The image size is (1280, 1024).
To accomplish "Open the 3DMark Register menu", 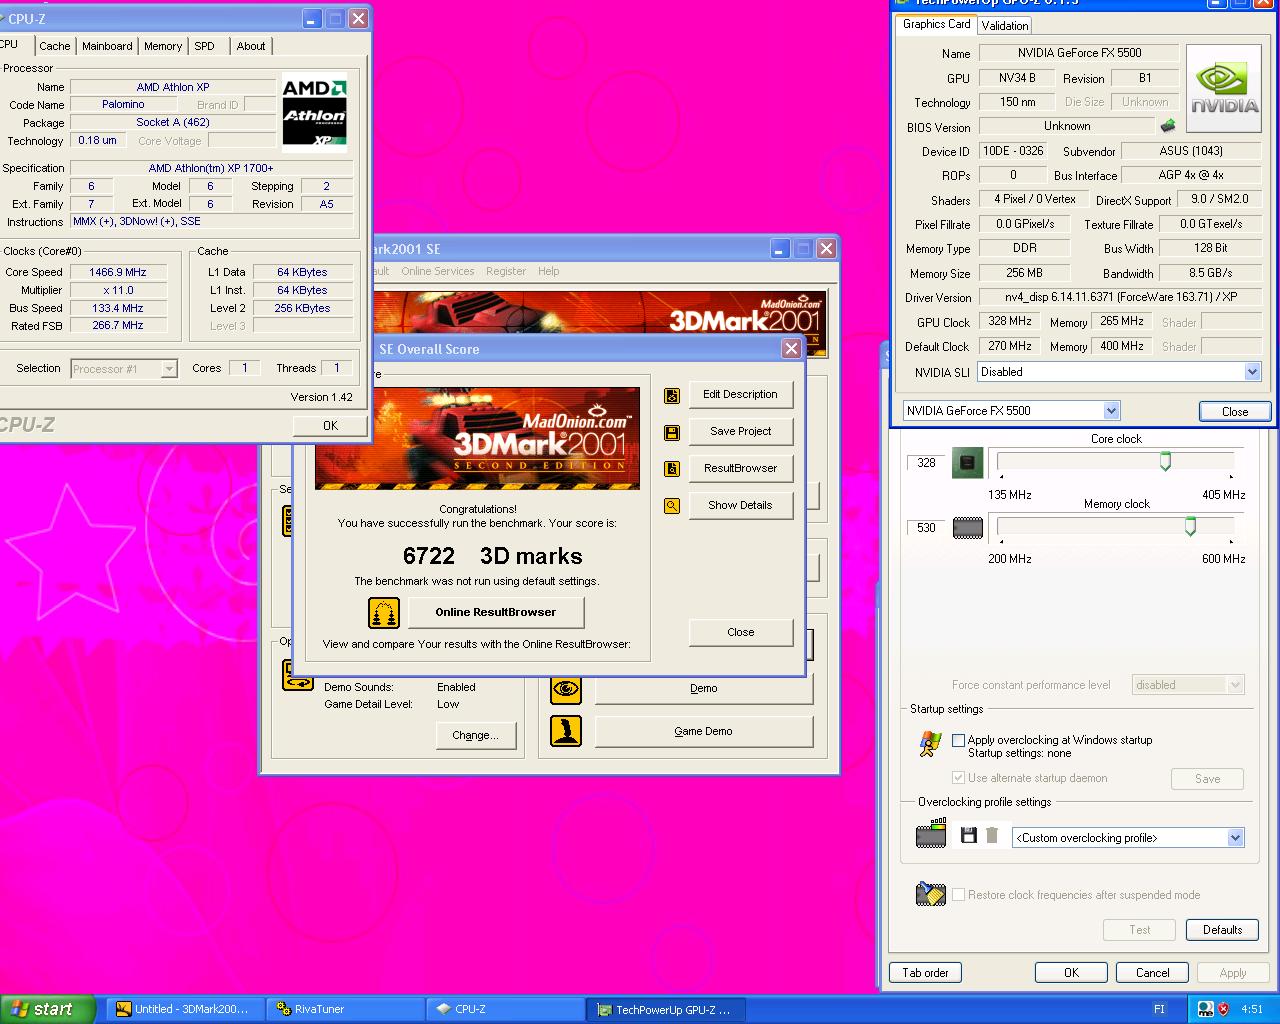I will point(506,271).
